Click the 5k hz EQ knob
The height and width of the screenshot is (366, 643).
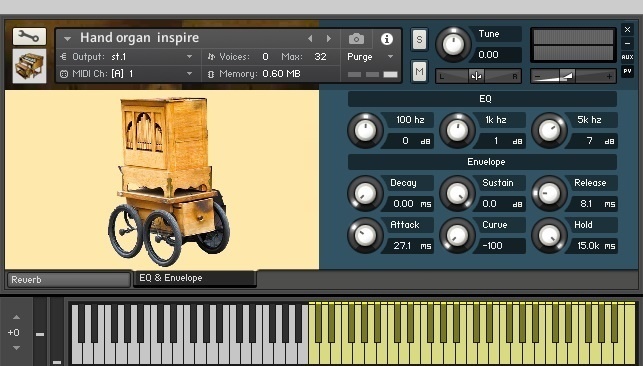pyautogui.click(x=549, y=131)
